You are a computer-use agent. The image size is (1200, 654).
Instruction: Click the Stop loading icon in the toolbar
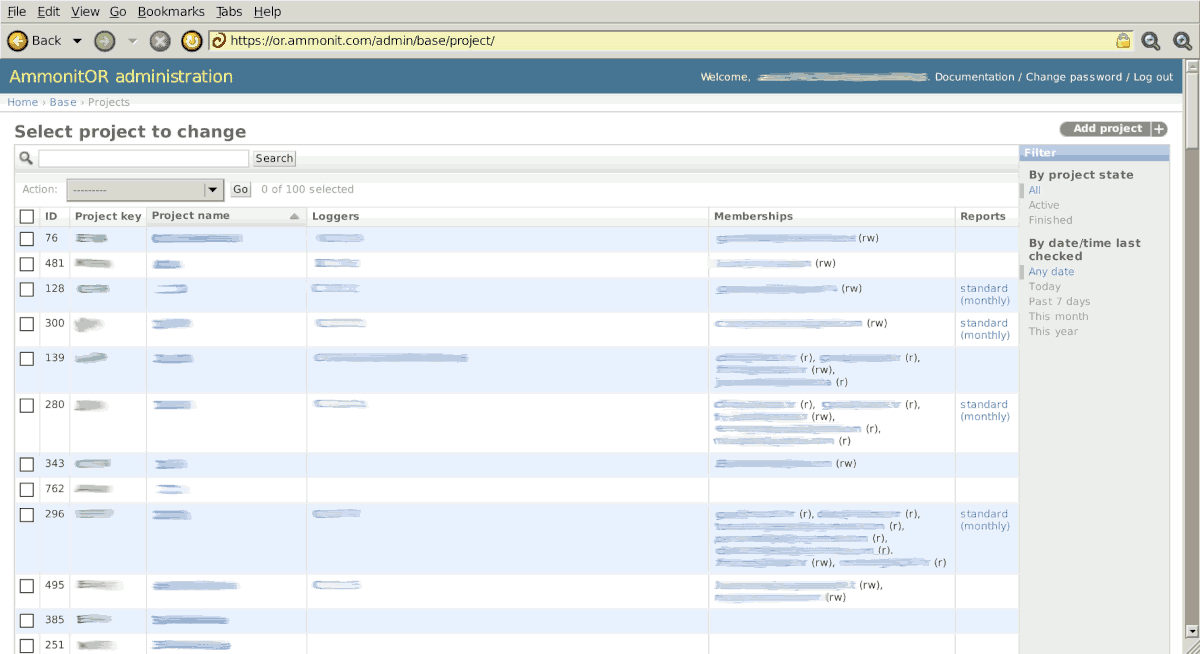(x=160, y=41)
